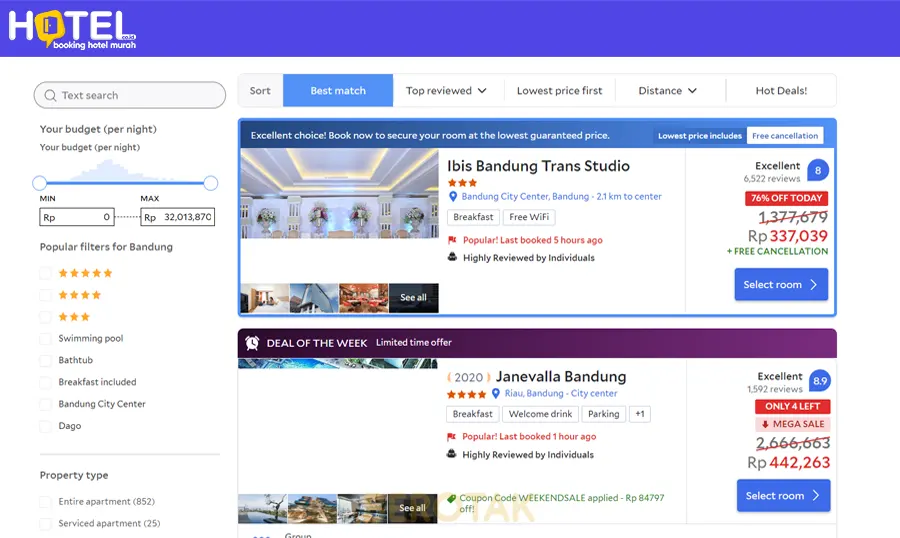Click the budget range slider track

[x=125, y=183]
